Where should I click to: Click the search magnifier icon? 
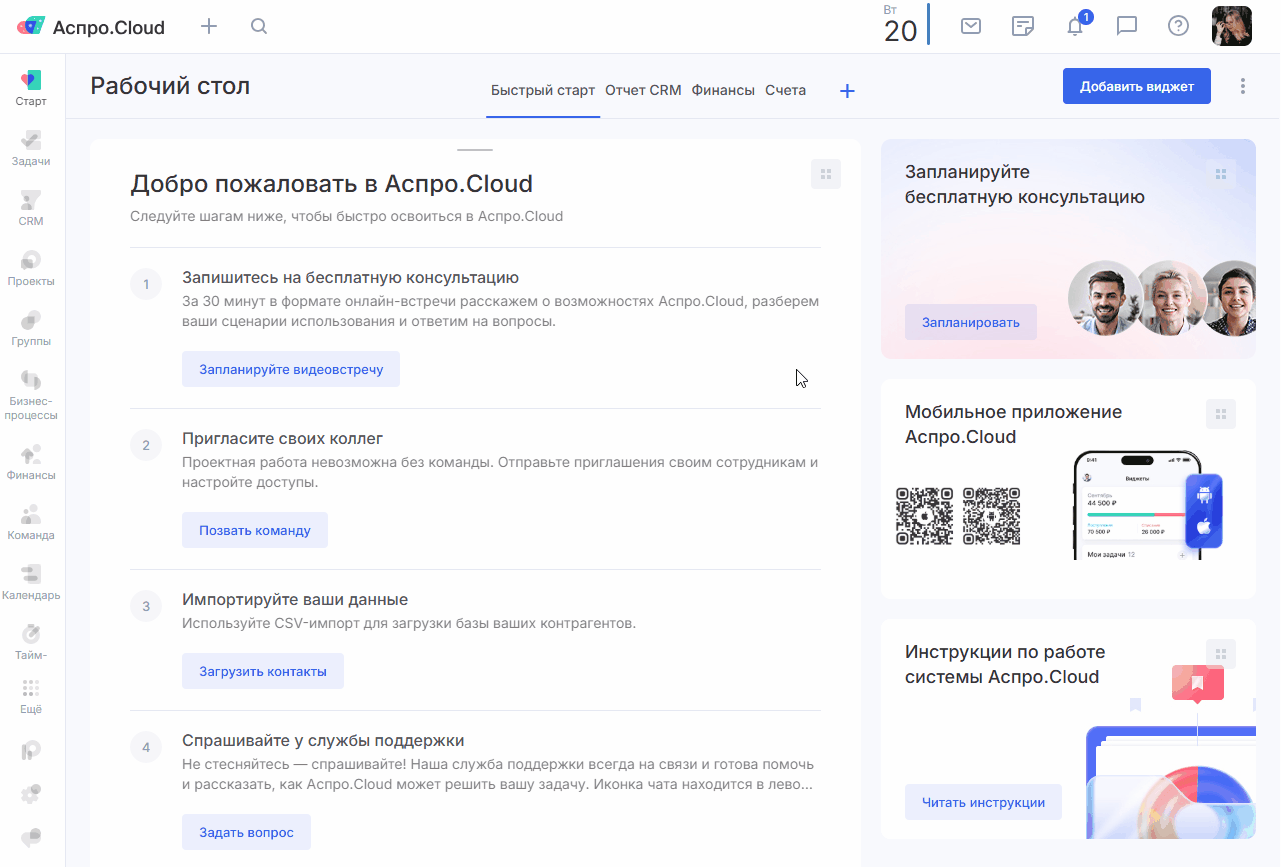[x=259, y=27]
